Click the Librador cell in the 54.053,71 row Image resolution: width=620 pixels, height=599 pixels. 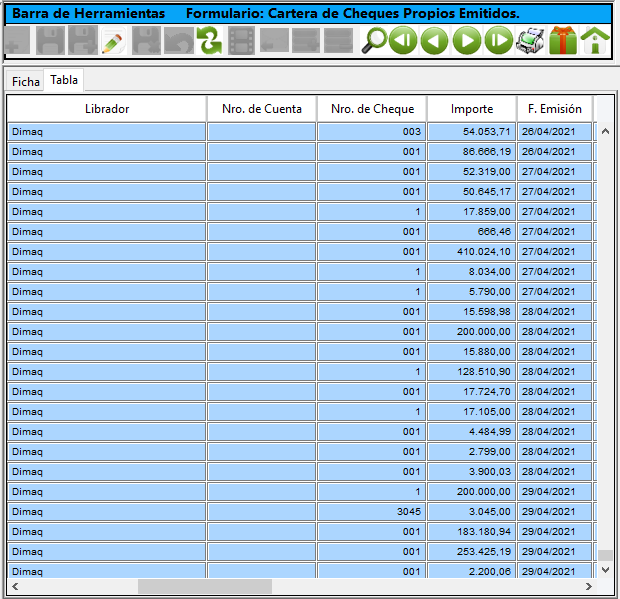tap(107, 132)
